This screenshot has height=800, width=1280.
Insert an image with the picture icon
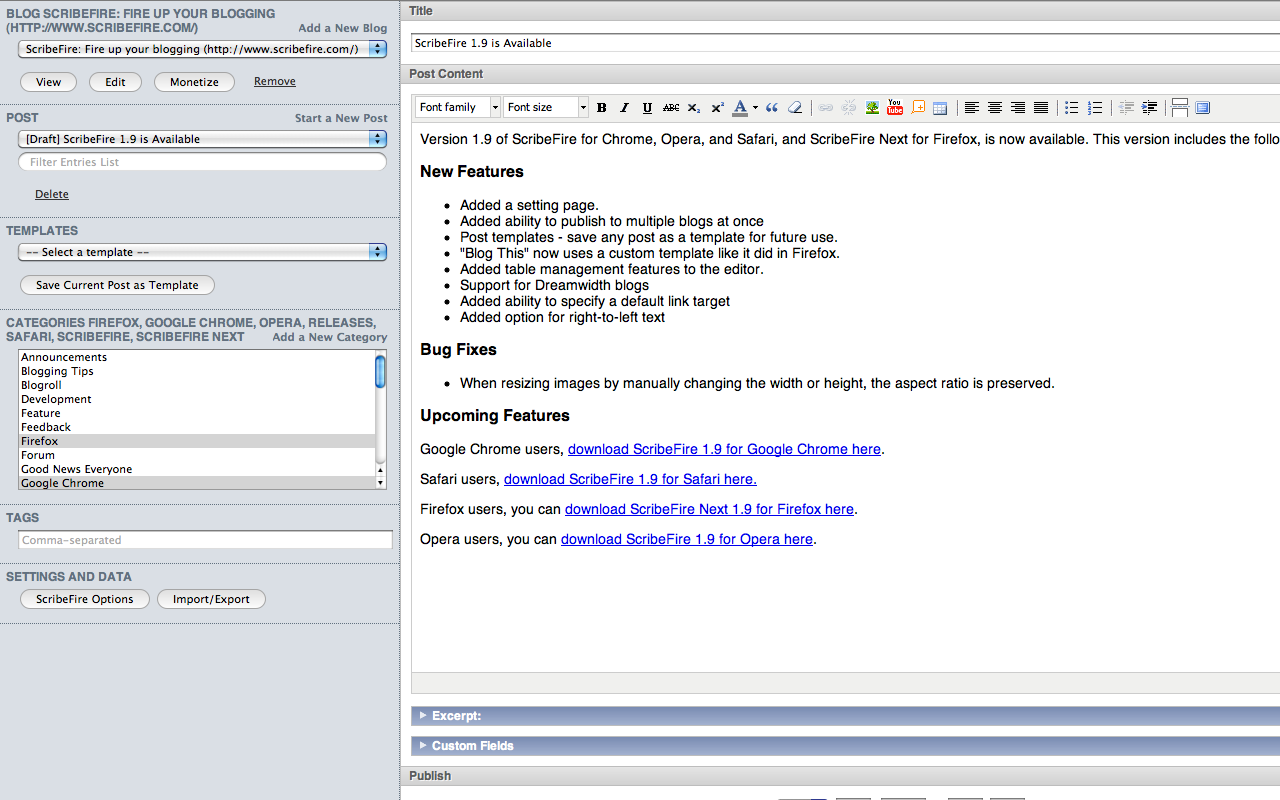click(x=872, y=108)
